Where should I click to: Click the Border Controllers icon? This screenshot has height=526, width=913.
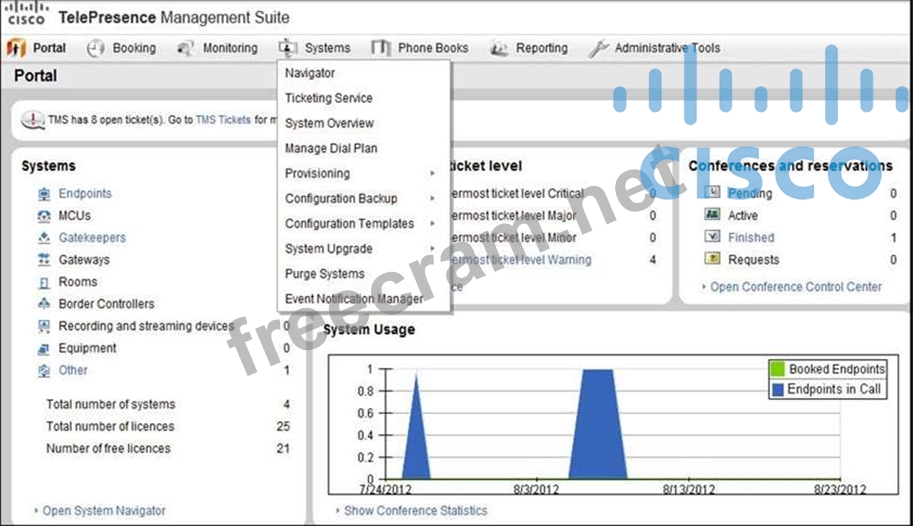[43, 304]
